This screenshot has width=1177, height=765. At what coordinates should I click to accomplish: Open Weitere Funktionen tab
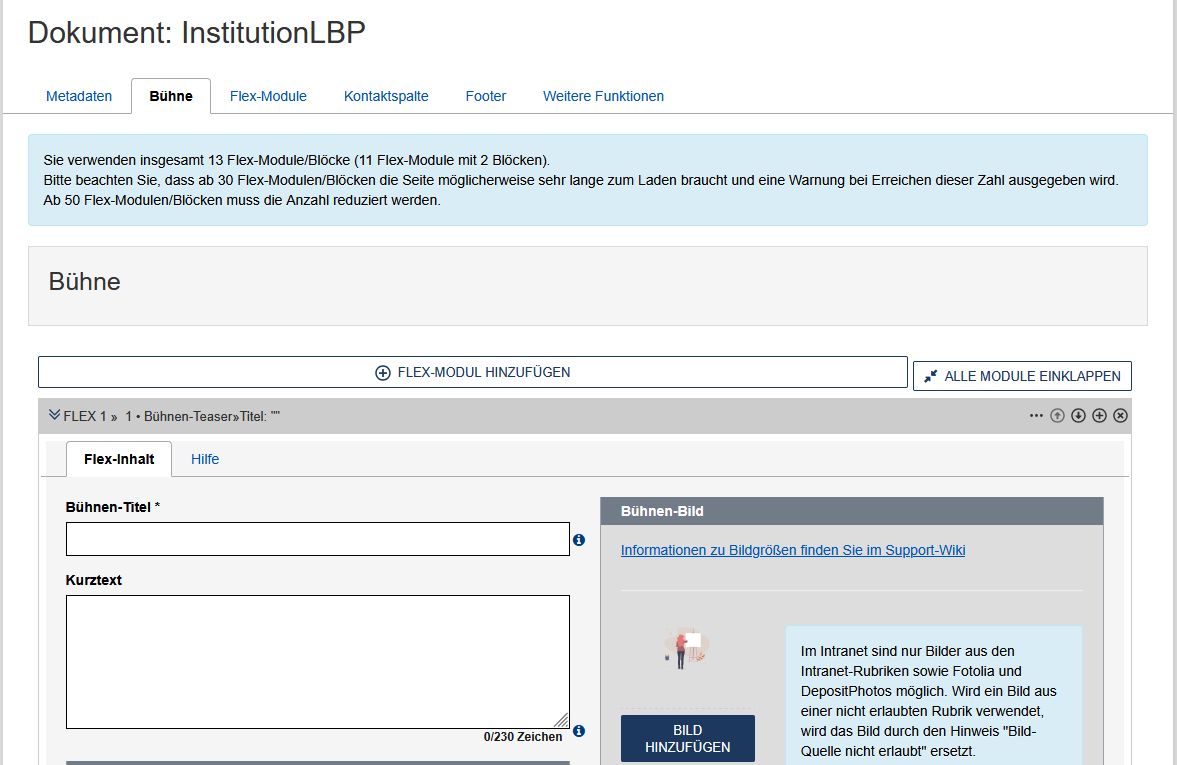click(x=603, y=97)
